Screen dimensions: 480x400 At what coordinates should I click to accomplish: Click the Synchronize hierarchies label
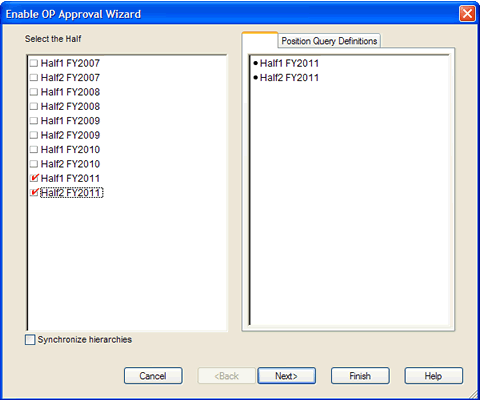tap(85, 339)
